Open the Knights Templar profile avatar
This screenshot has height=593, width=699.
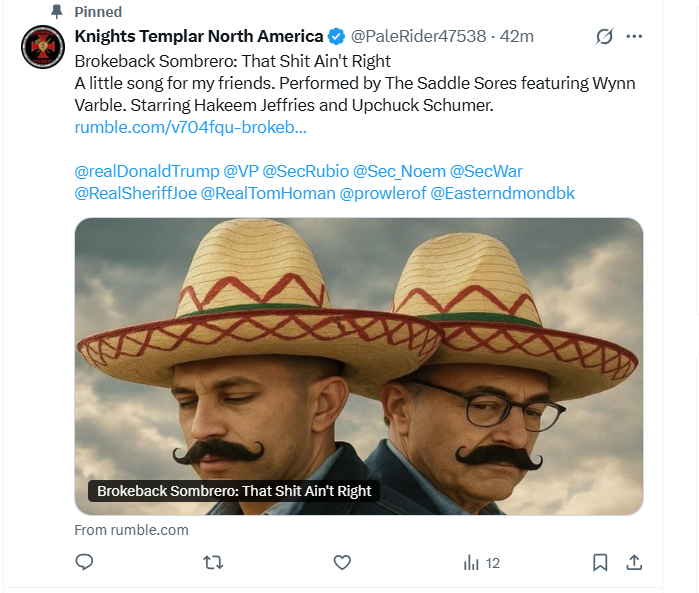(x=44, y=48)
